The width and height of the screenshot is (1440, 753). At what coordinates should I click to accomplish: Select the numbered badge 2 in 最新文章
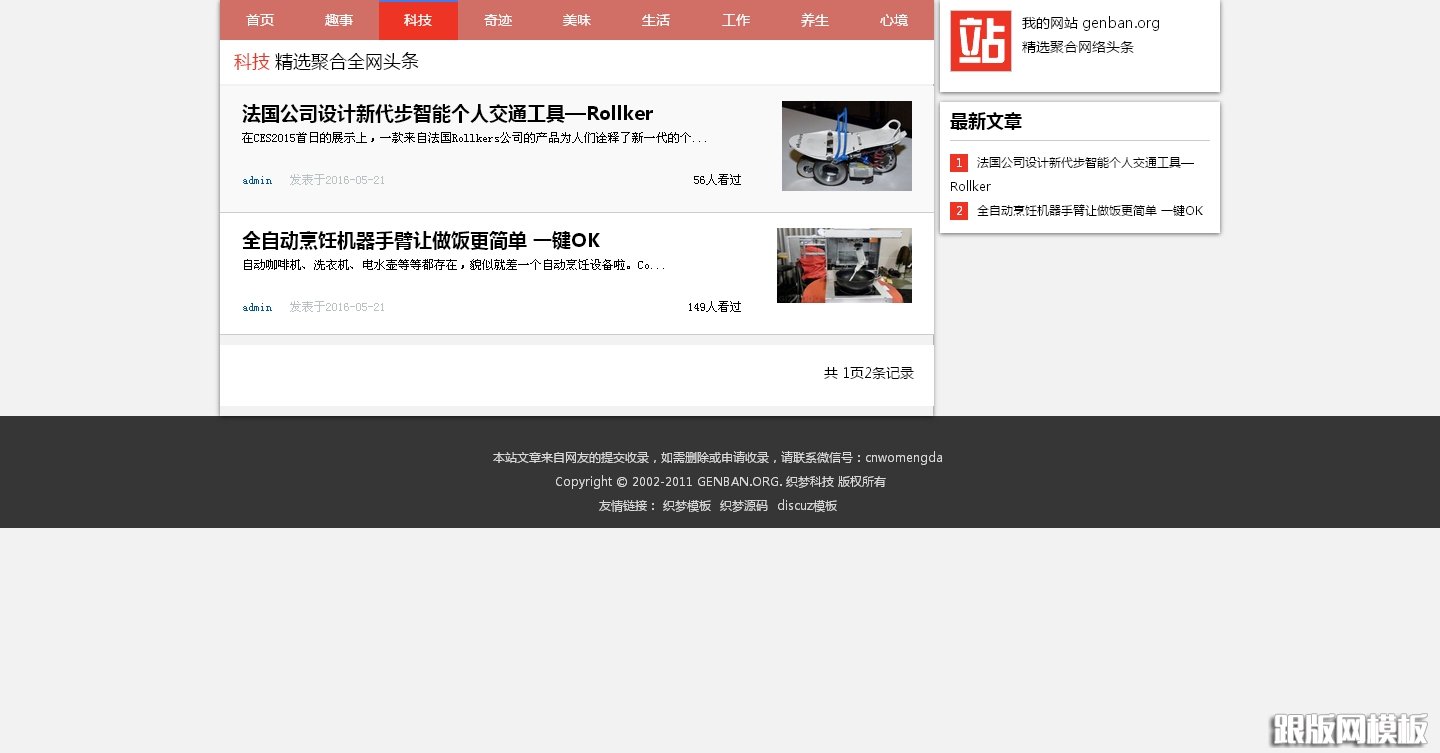tap(959, 211)
